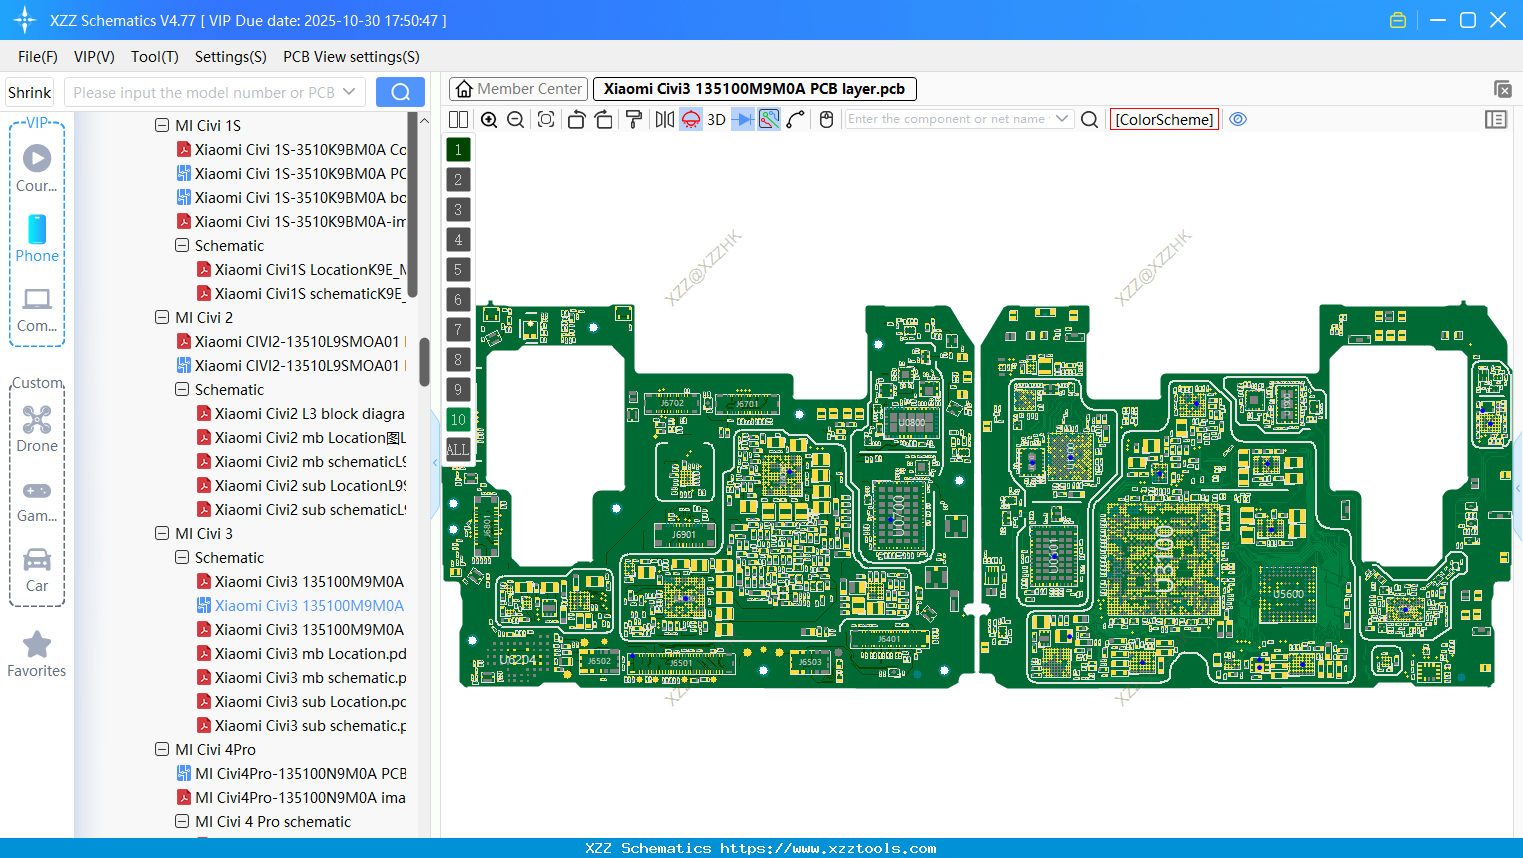The image size is (1523, 858).
Task: Select the Zoom In magnifier tool
Action: (x=489, y=119)
